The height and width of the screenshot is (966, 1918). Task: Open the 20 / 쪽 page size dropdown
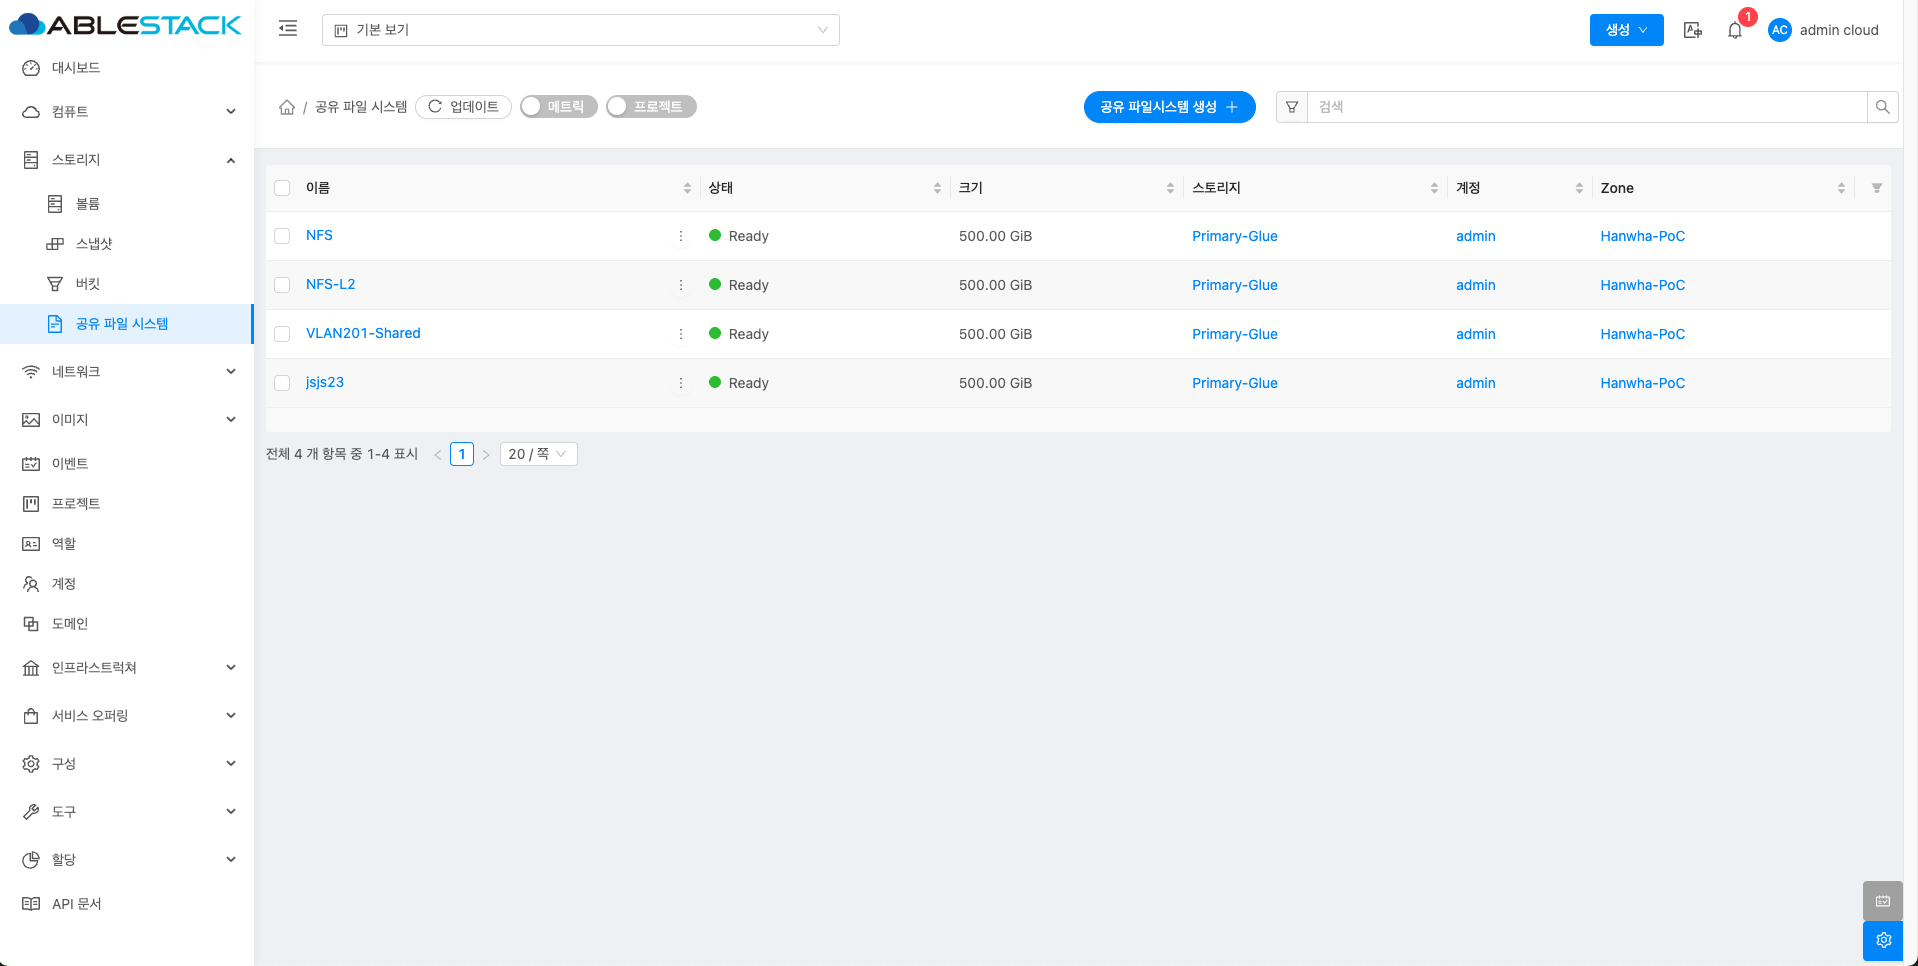coord(538,454)
